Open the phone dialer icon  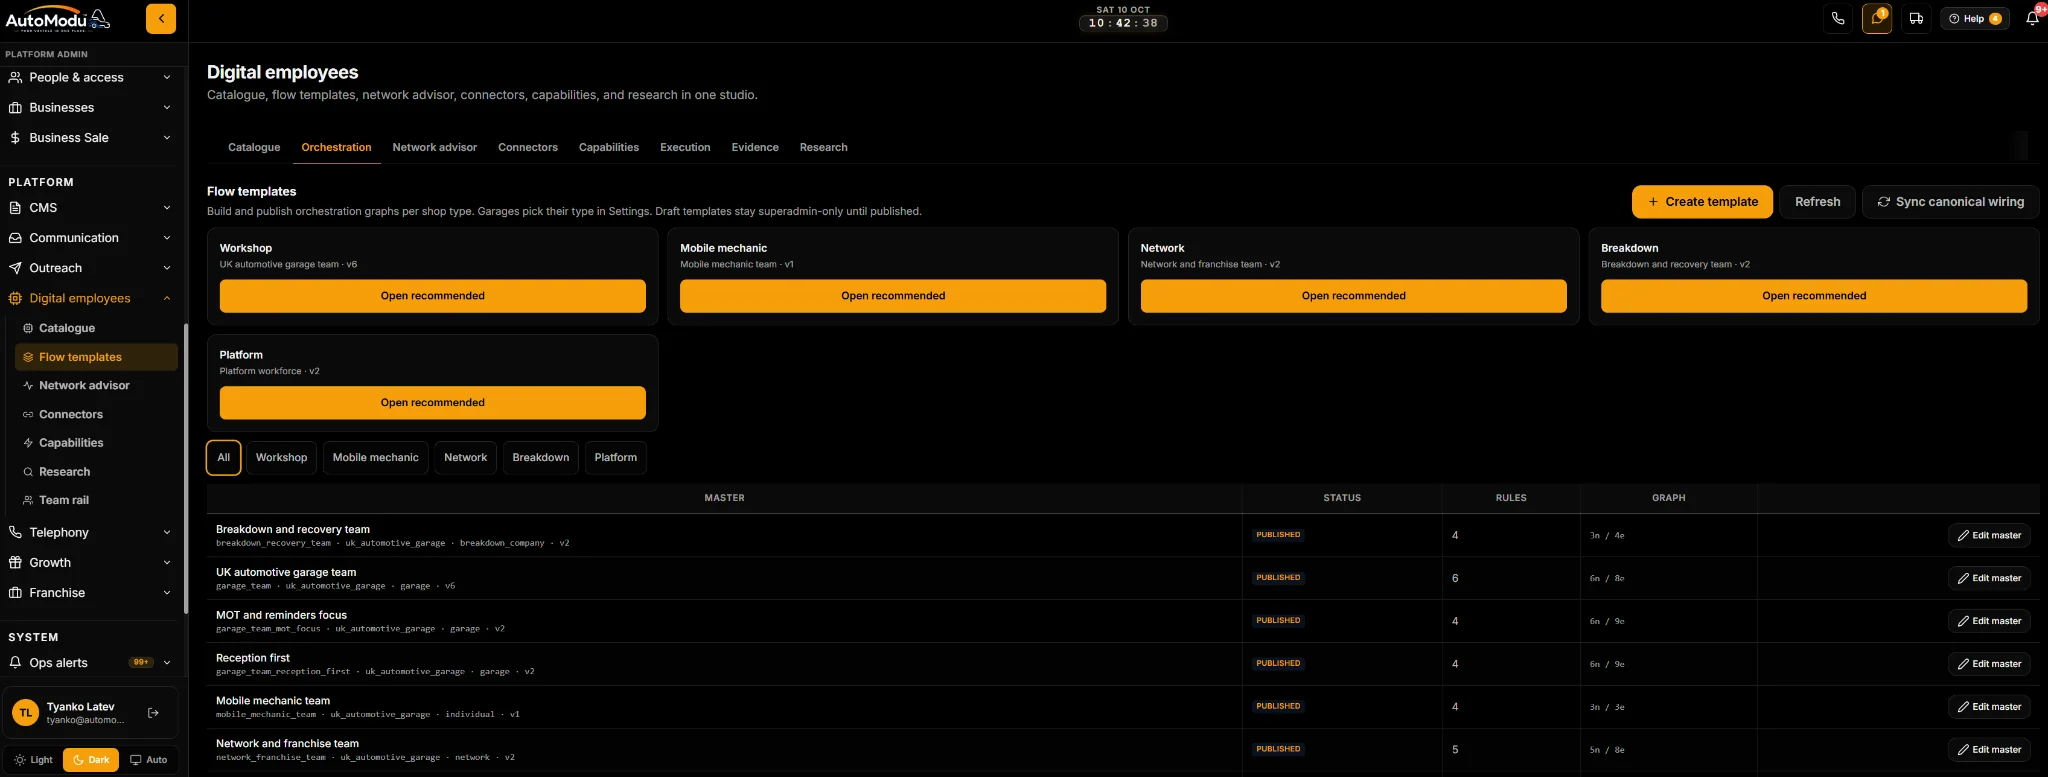click(x=1838, y=19)
